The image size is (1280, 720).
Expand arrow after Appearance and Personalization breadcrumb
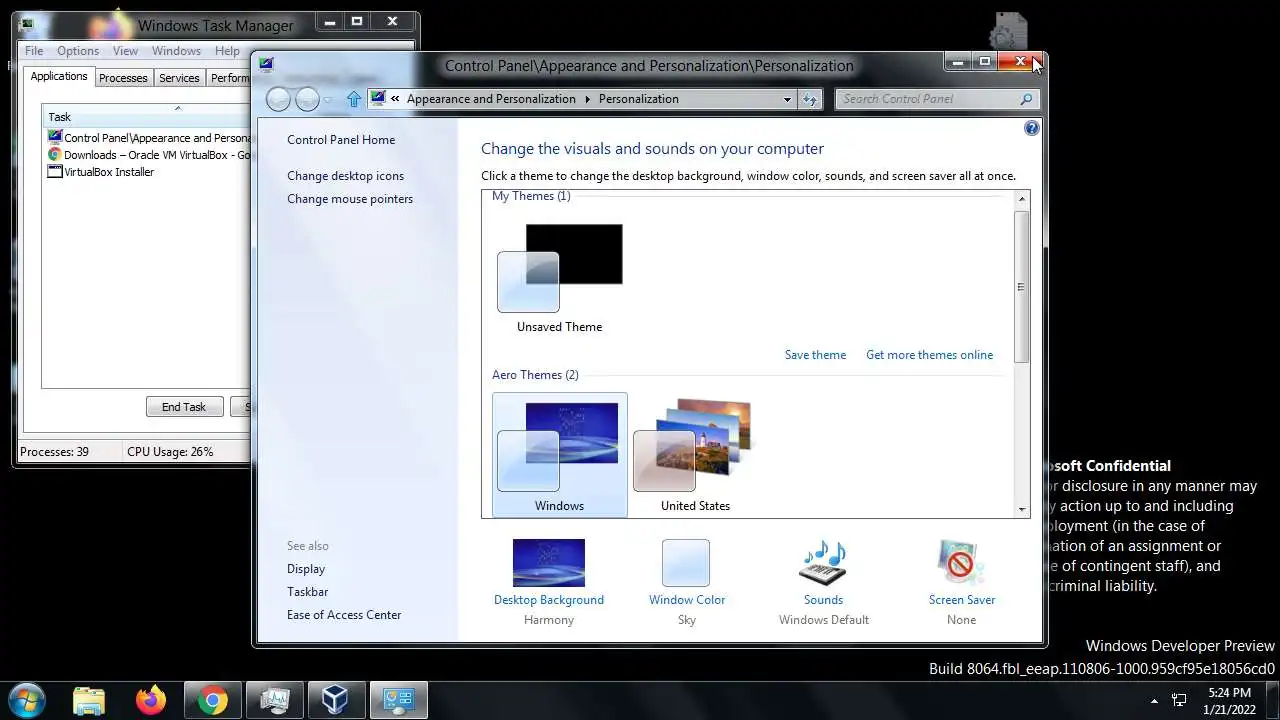click(x=587, y=99)
